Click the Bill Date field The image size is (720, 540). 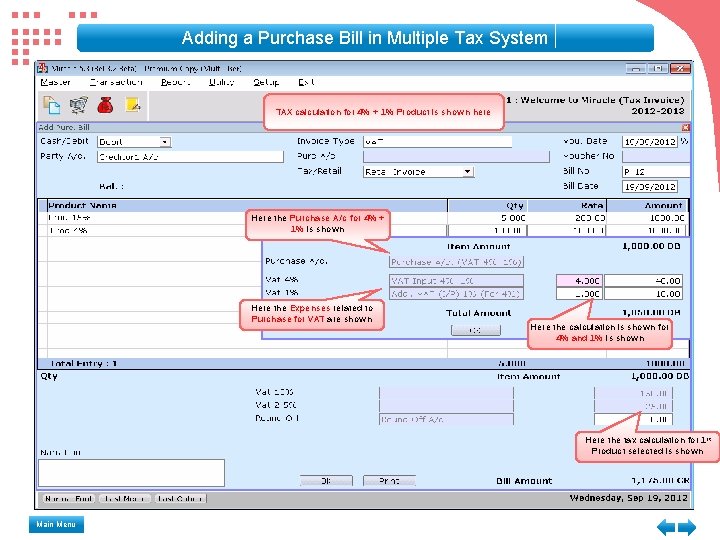pos(650,186)
